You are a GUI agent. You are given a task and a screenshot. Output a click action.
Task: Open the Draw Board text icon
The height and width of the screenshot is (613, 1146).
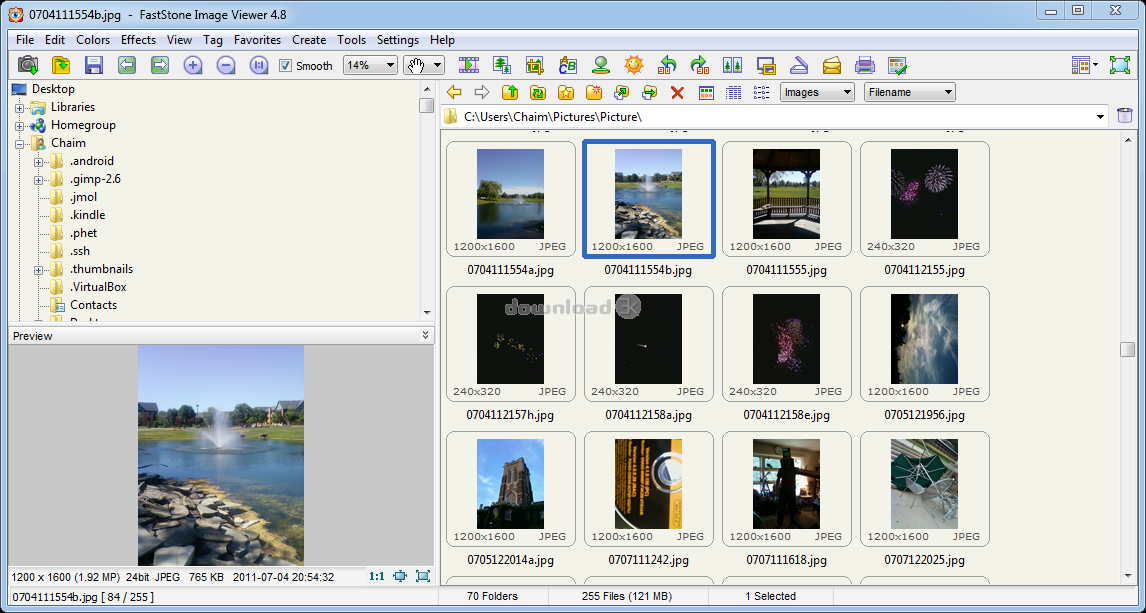pos(568,65)
